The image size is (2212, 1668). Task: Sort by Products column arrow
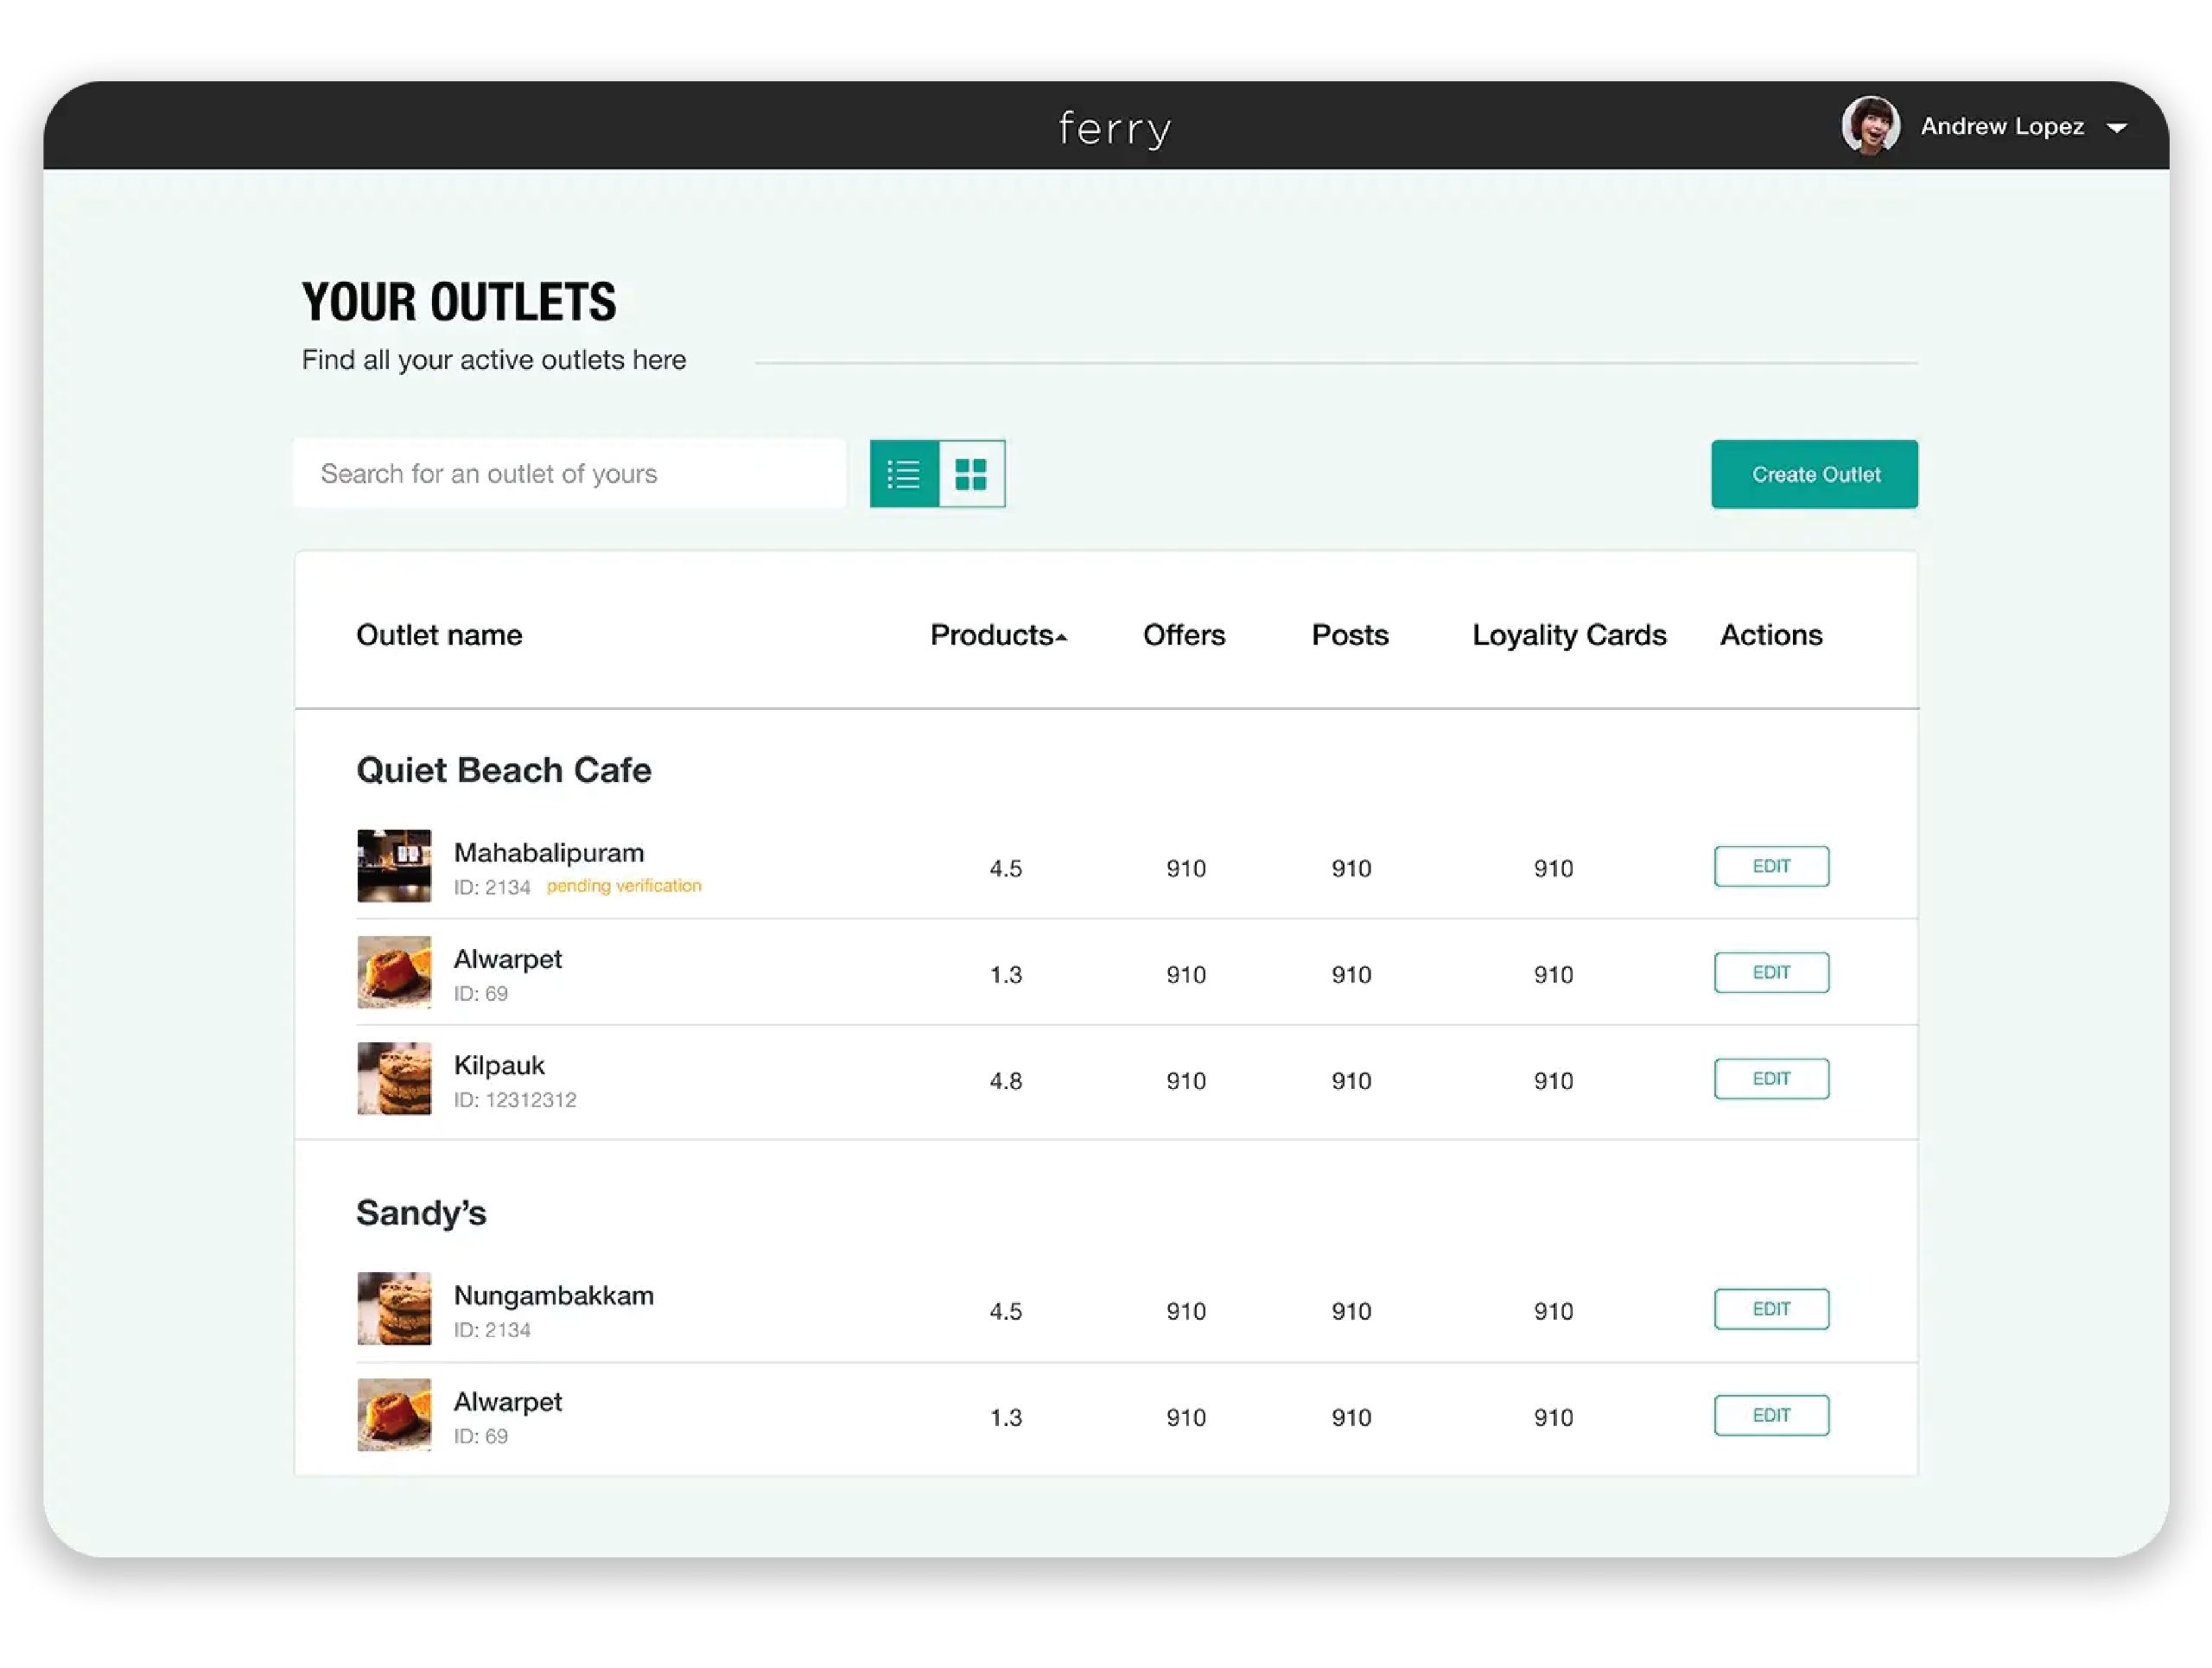1061,637
